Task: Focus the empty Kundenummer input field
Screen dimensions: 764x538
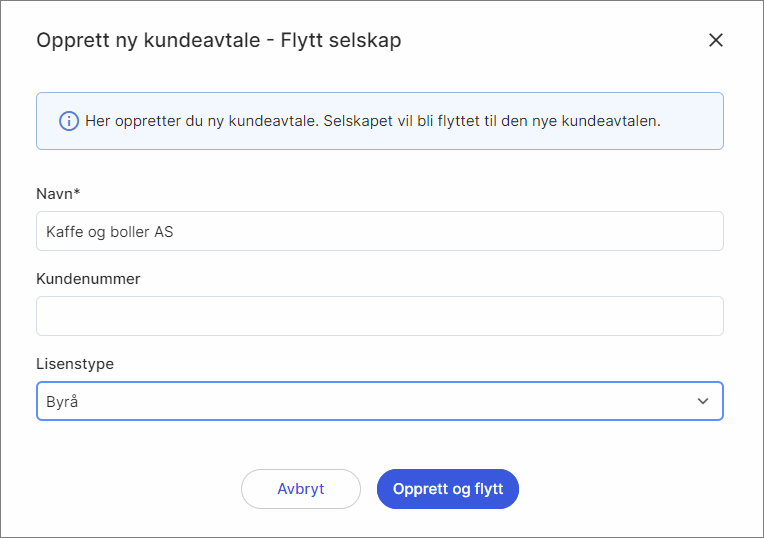Action: click(379, 316)
